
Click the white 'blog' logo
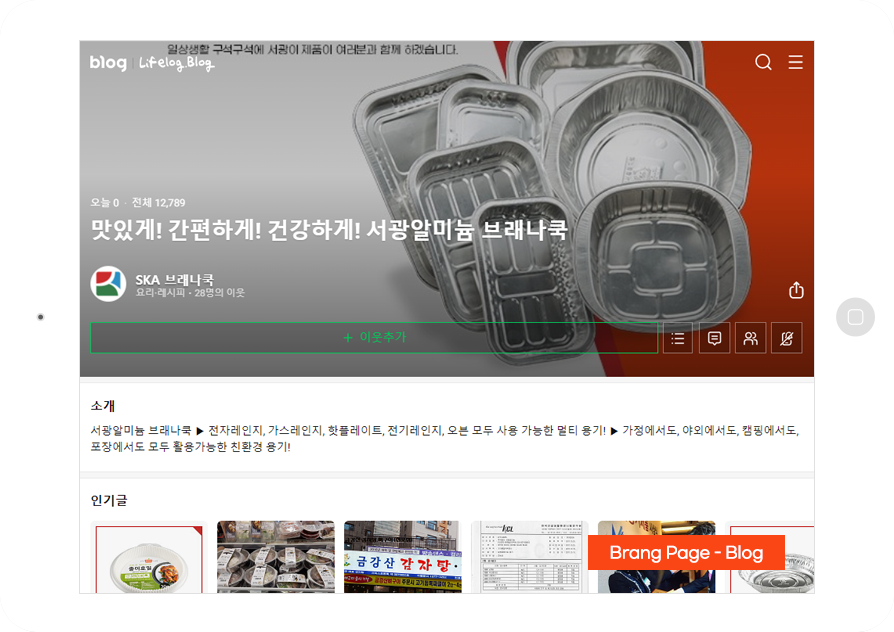point(108,63)
